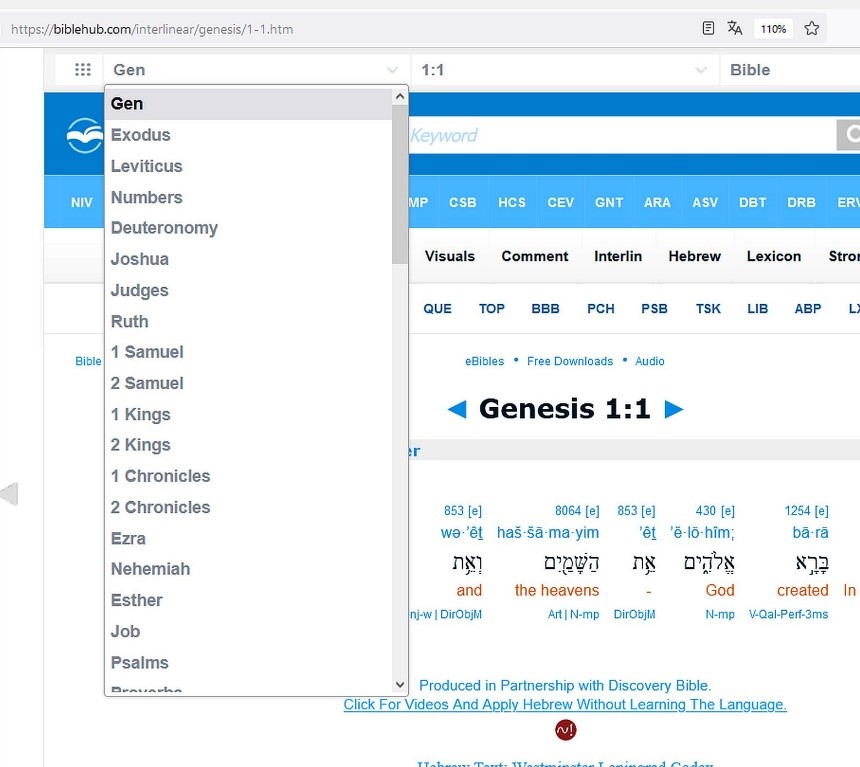Click the translate page icon
860x767 pixels.
coord(734,28)
